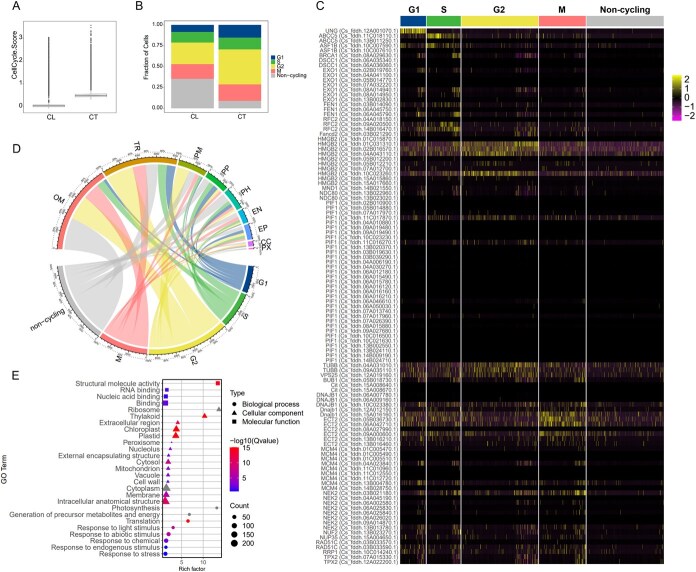Click the EP sector label on the chord diagram

(x=263, y=229)
